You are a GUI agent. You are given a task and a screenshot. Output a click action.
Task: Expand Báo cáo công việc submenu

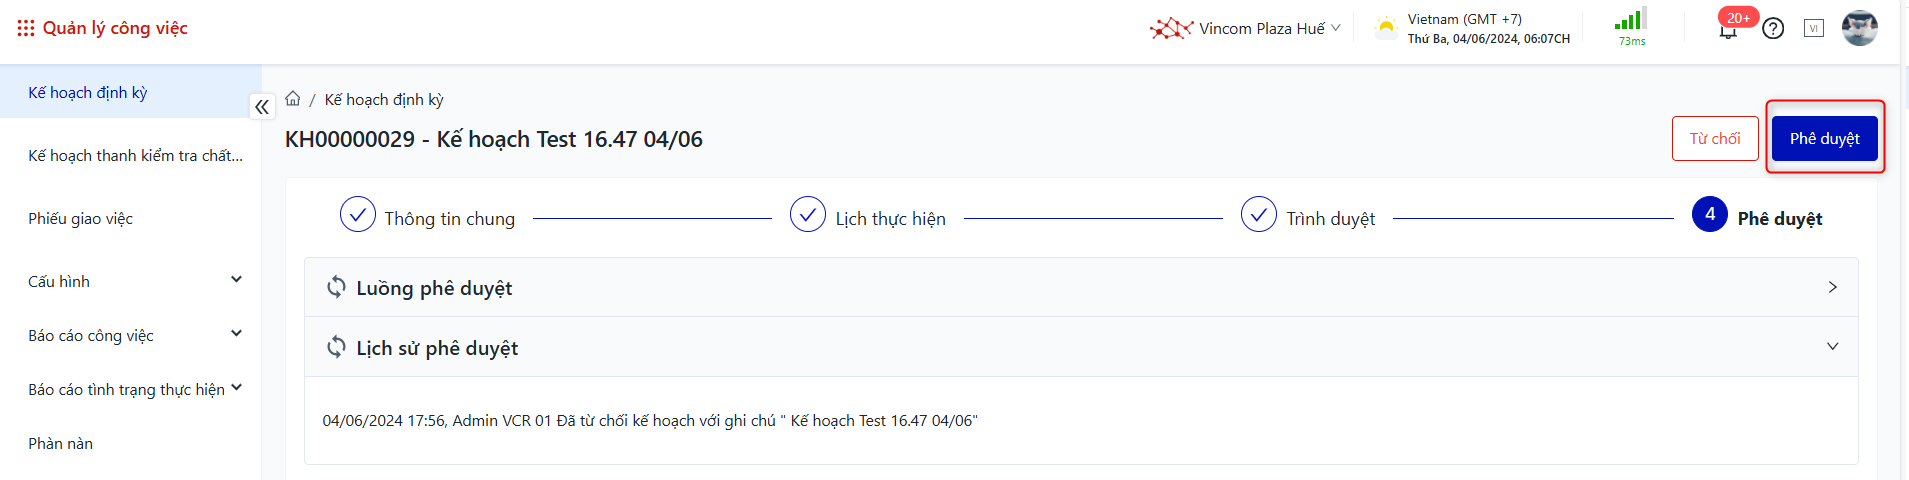click(x=236, y=334)
